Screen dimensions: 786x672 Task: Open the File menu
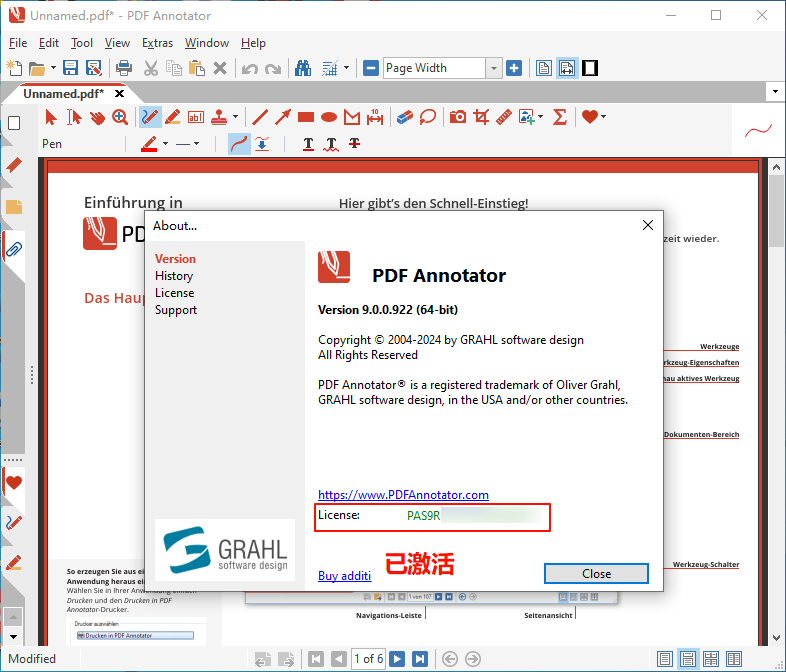click(18, 43)
